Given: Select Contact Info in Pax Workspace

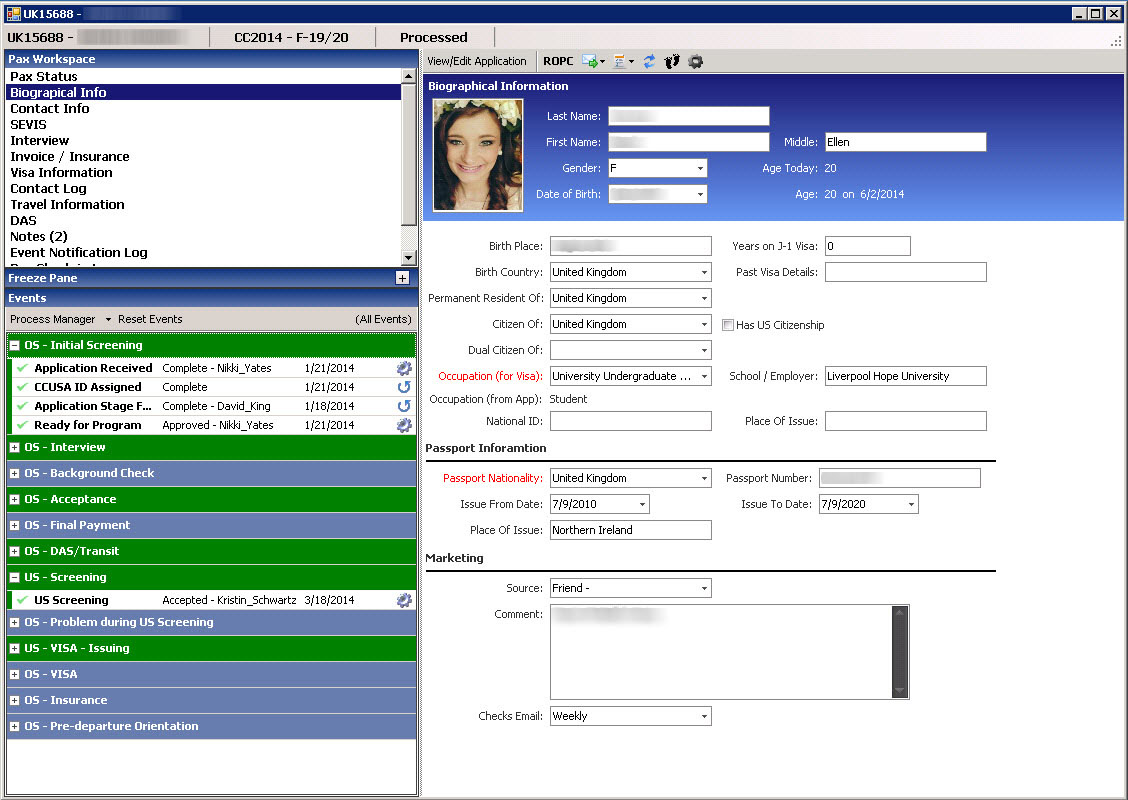Looking at the screenshot, I should tap(50, 108).
